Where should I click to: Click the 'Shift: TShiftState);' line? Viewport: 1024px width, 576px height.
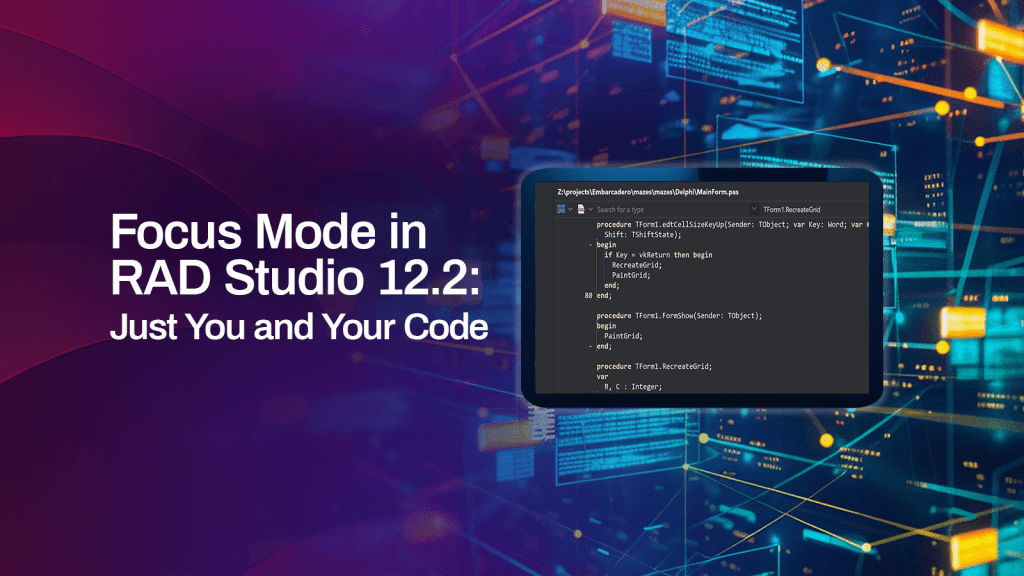pyautogui.click(x=643, y=234)
